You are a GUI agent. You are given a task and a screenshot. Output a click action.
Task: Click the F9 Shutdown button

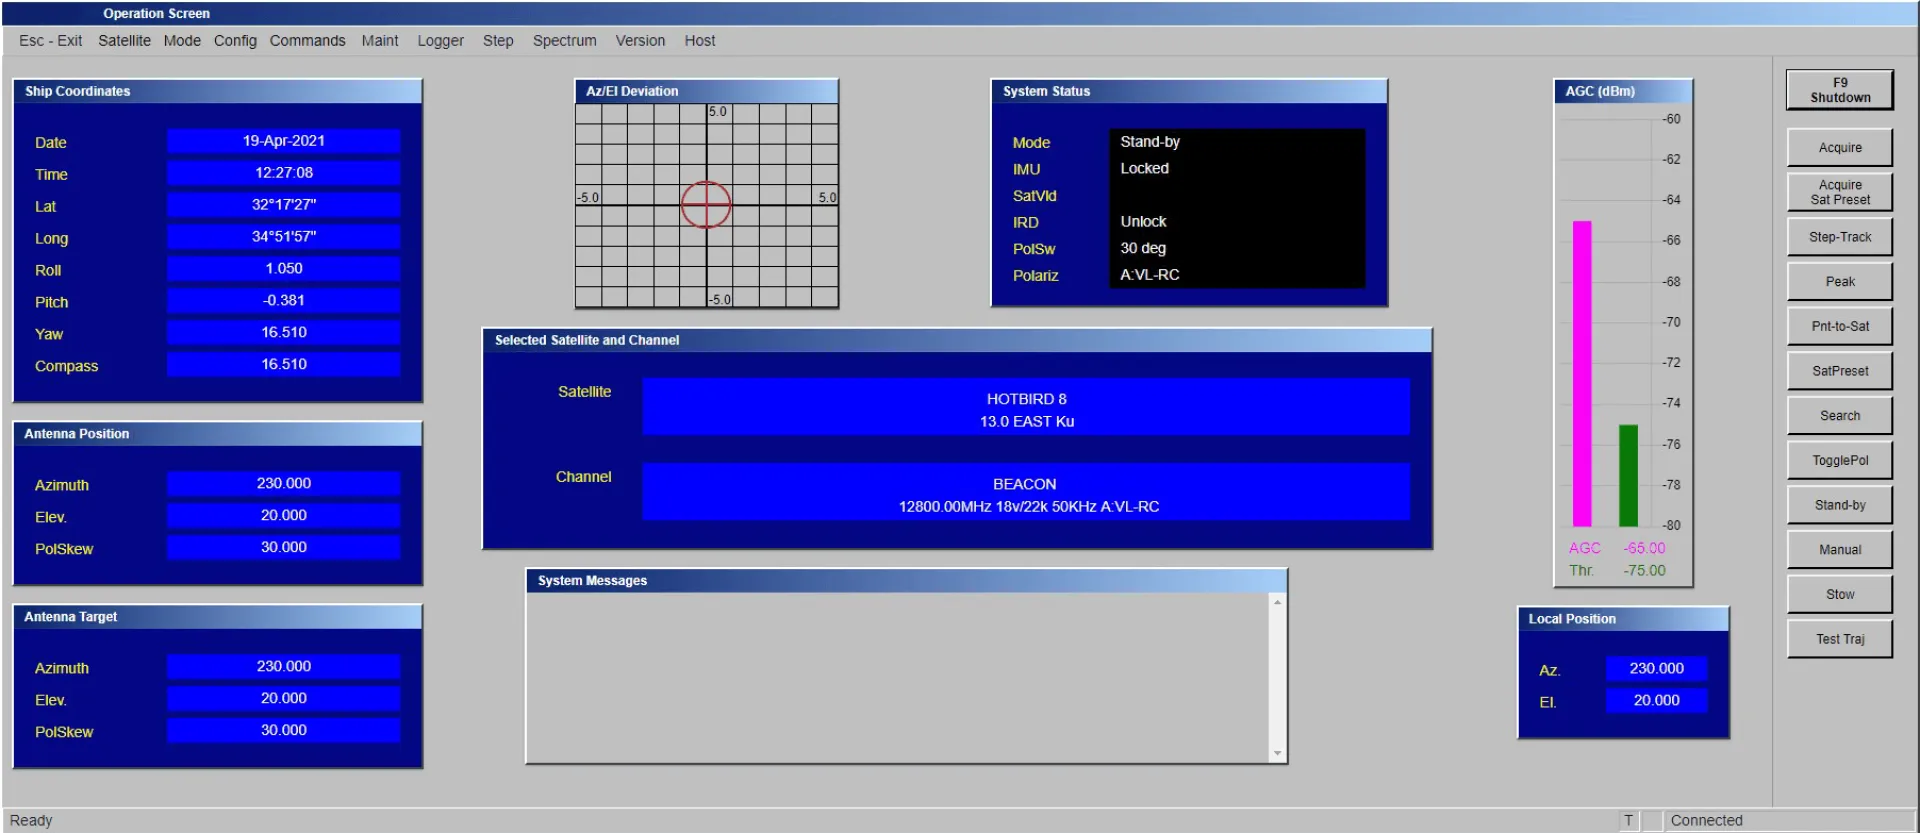[1839, 90]
